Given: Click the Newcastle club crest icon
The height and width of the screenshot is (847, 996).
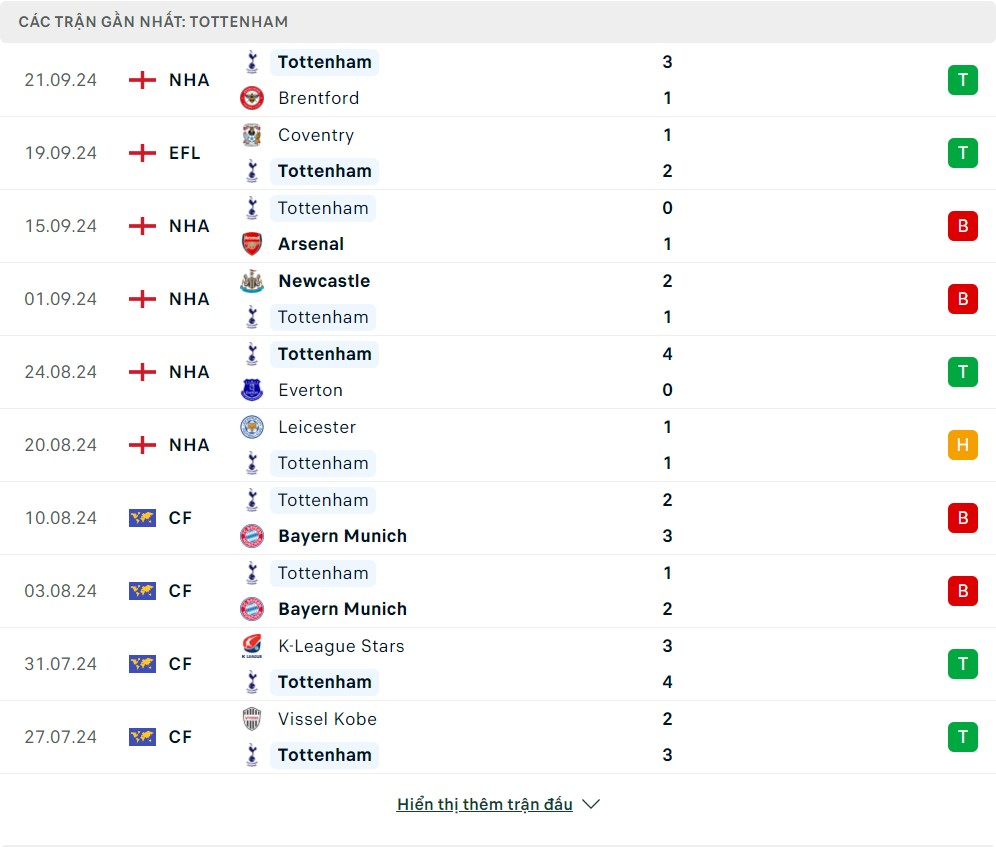Looking at the screenshot, I should pos(252,281).
